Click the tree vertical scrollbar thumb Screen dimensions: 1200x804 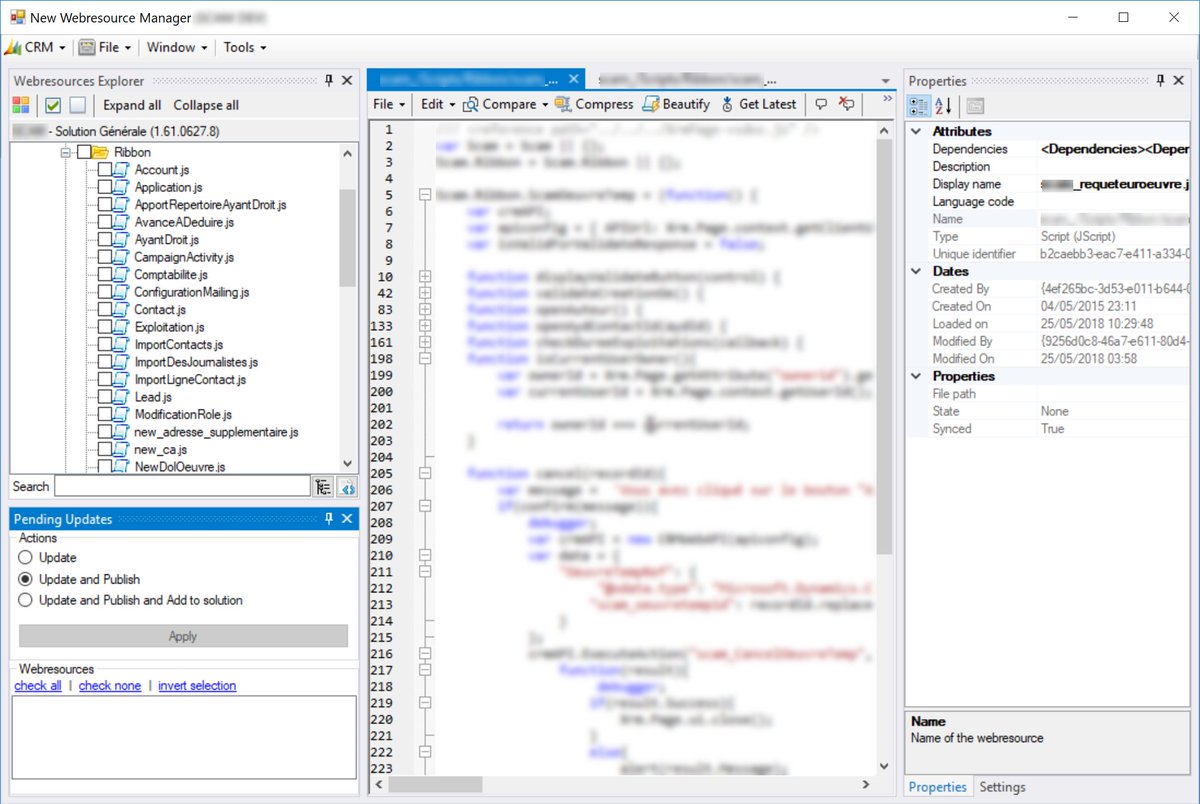348,238
